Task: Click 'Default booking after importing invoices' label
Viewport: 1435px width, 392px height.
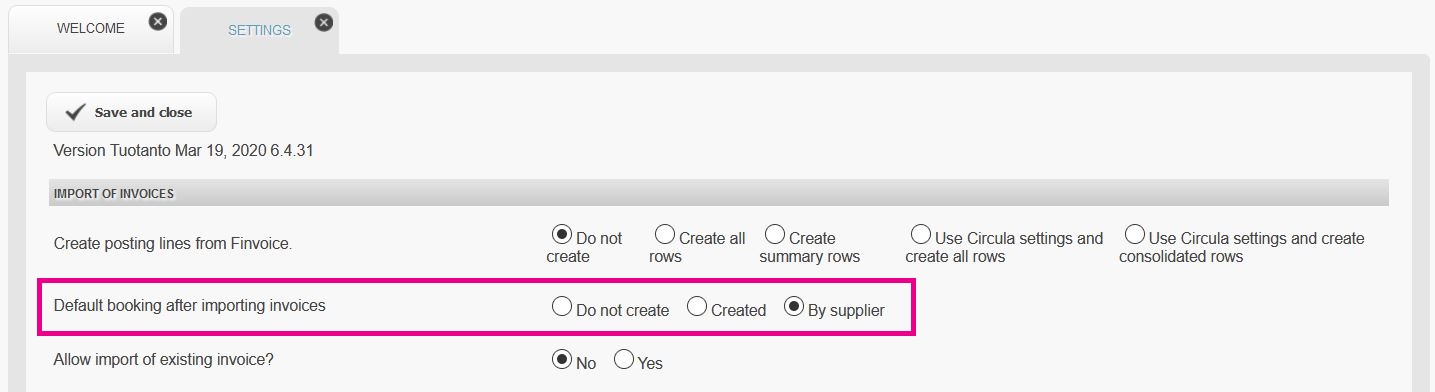Action: click(x=189, y=306)
